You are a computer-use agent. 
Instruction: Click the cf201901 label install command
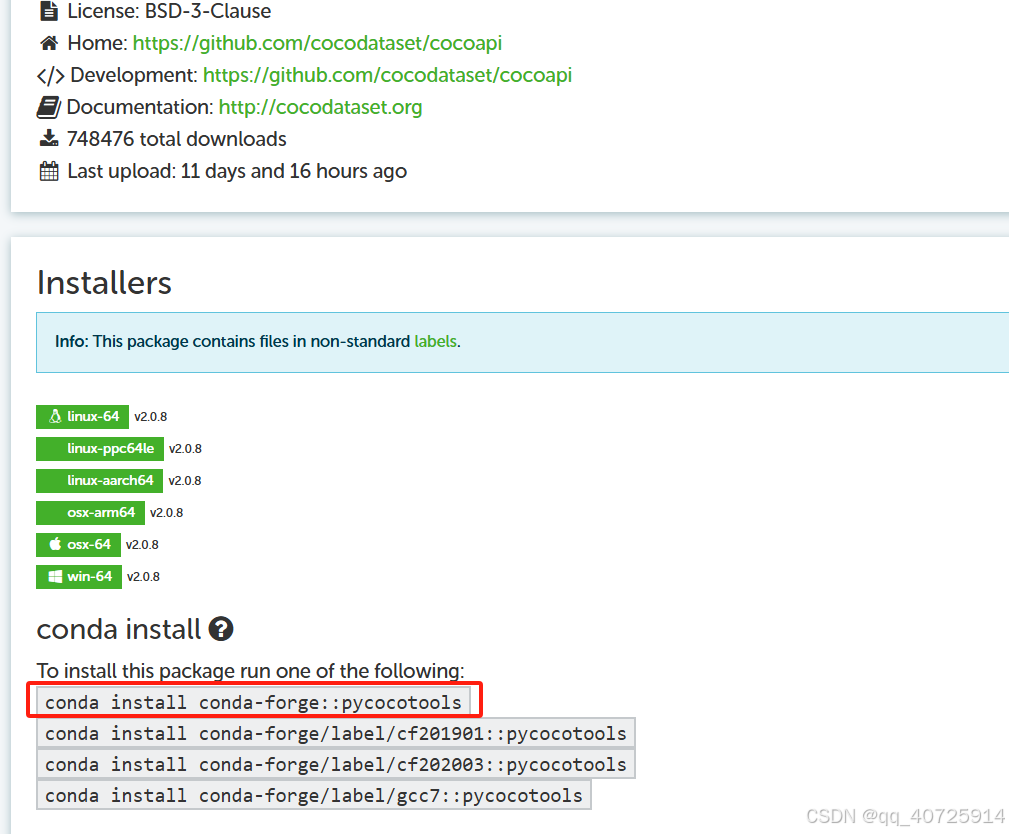coord(336,733)
